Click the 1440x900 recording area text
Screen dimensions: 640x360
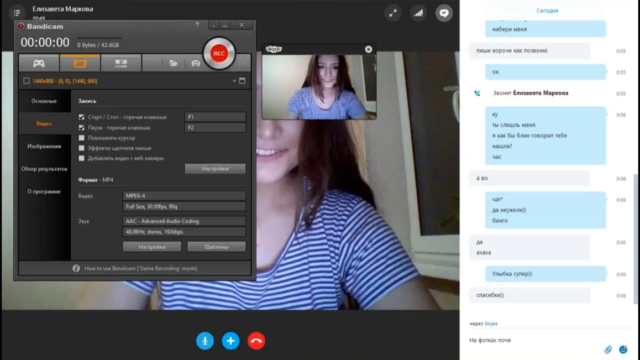coord(65,81)
